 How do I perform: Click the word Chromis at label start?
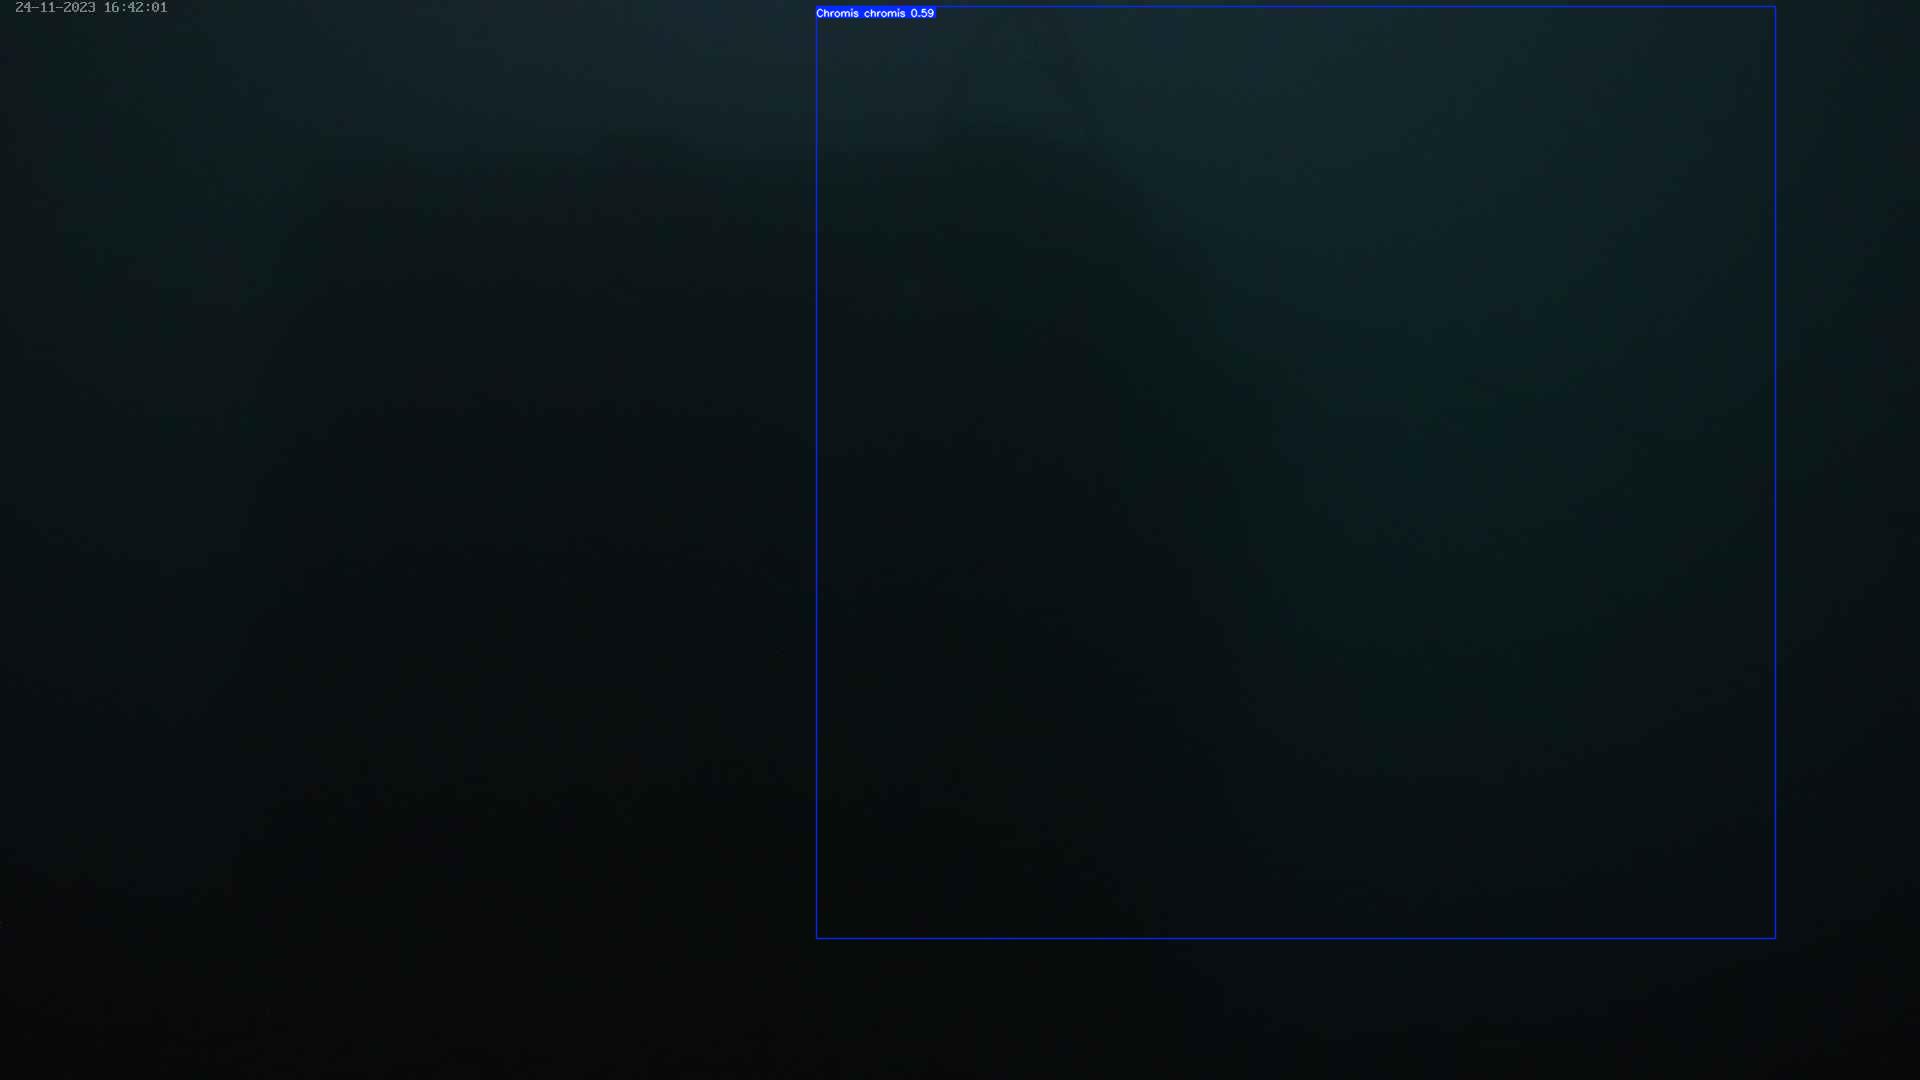tap(837, 13)
